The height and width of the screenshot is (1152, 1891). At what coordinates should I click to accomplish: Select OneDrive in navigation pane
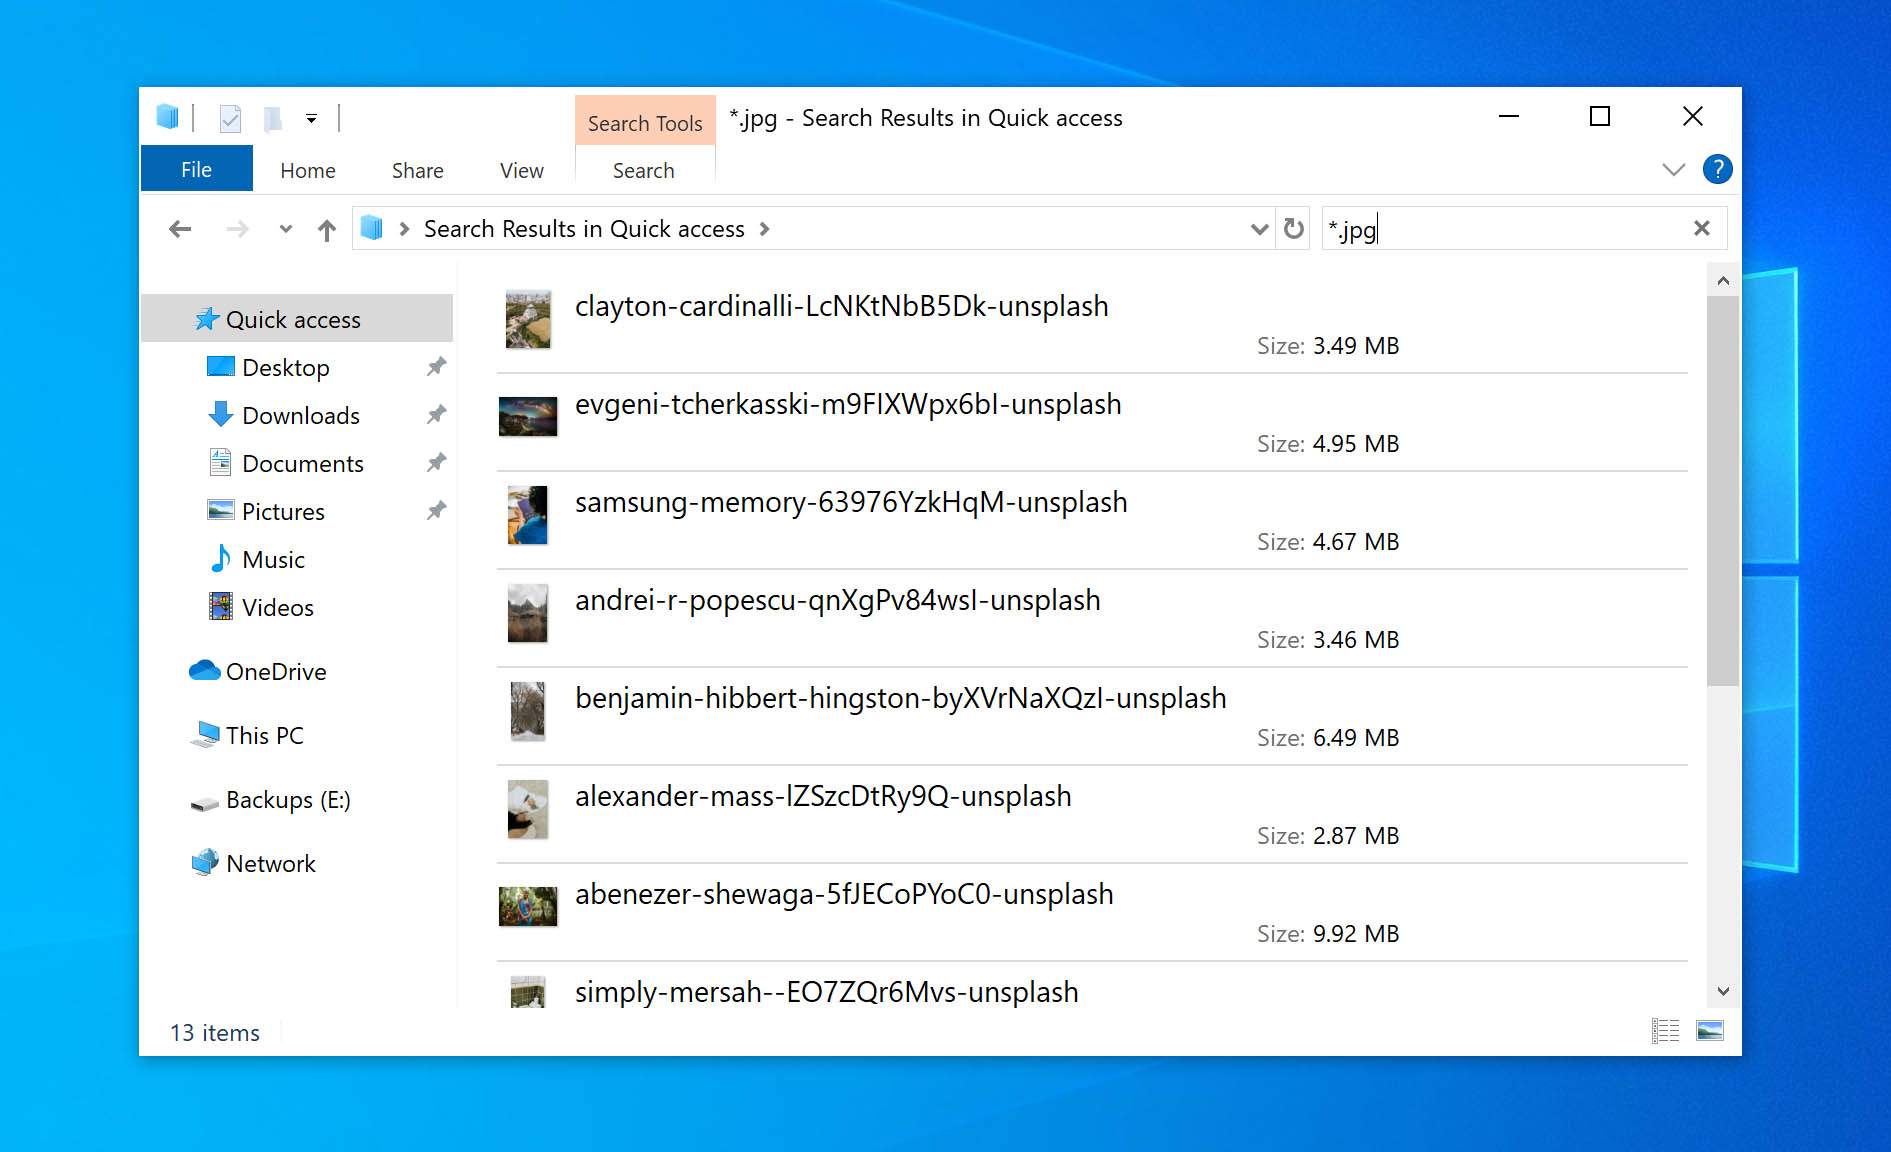[x=276, y=671]
